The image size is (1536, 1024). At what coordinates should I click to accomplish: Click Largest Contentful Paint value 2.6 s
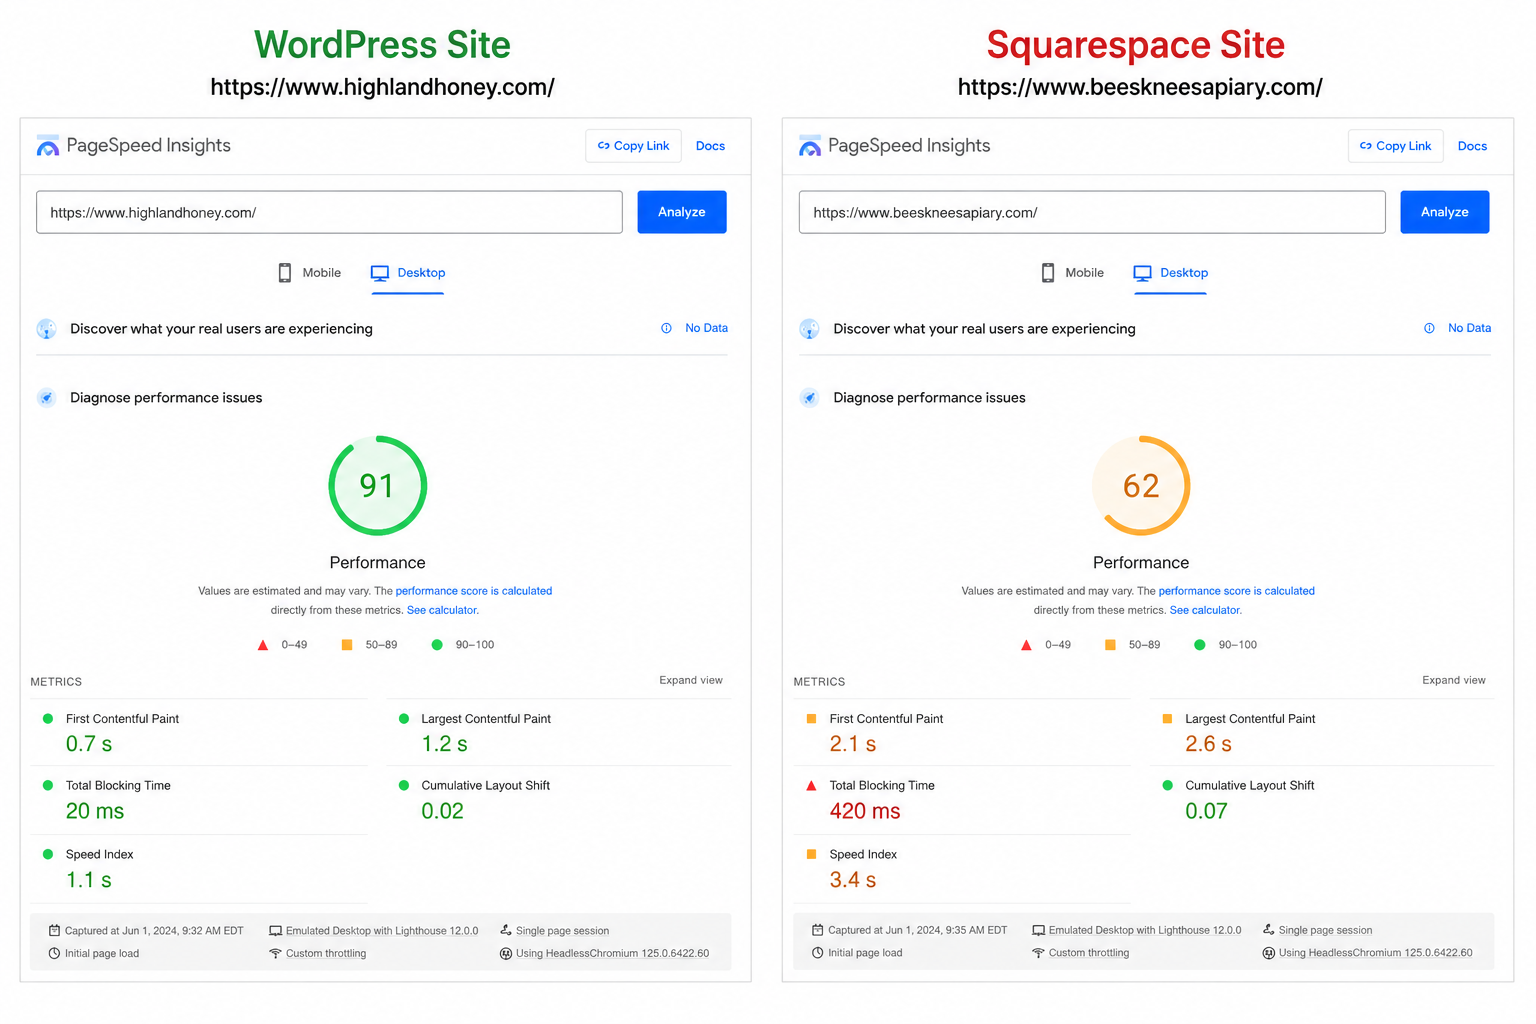pos(1209,744)
